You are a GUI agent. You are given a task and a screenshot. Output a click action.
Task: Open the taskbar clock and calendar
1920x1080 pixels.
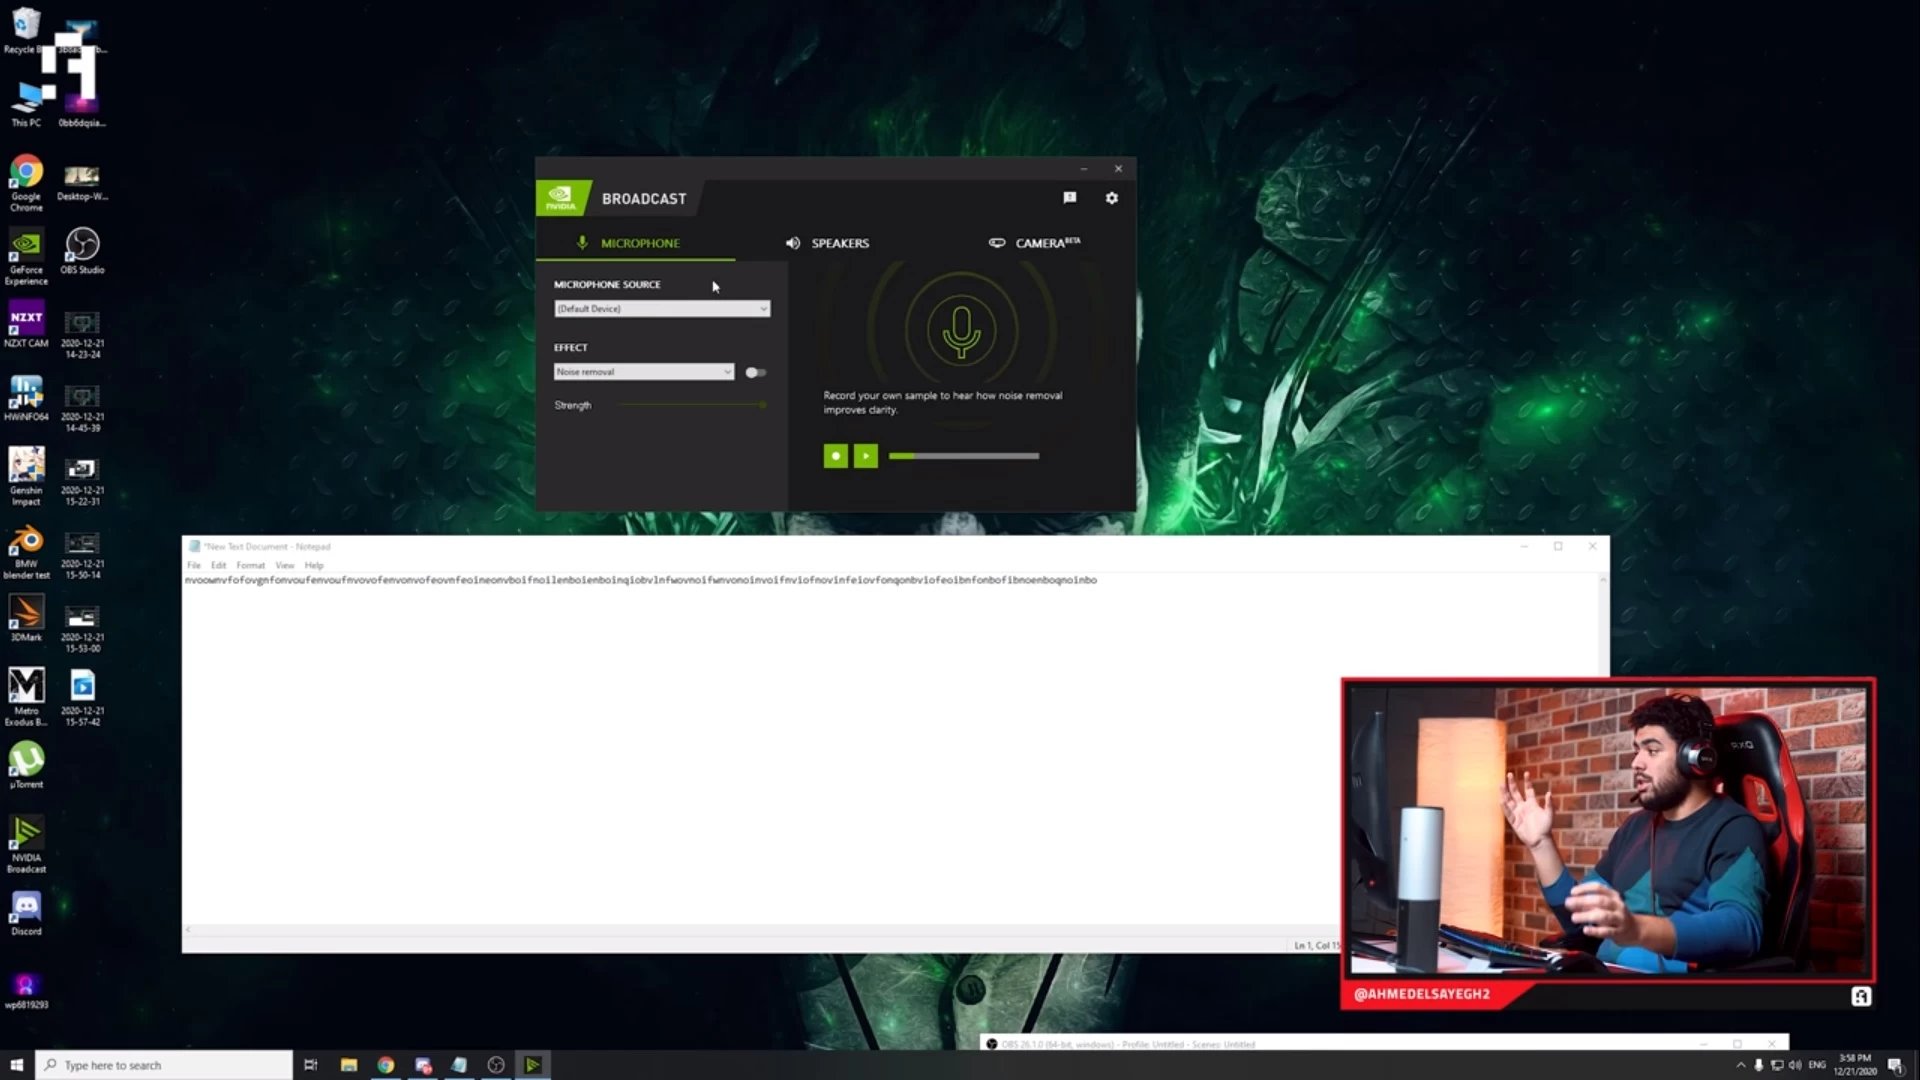(x=1855, y=1065)
